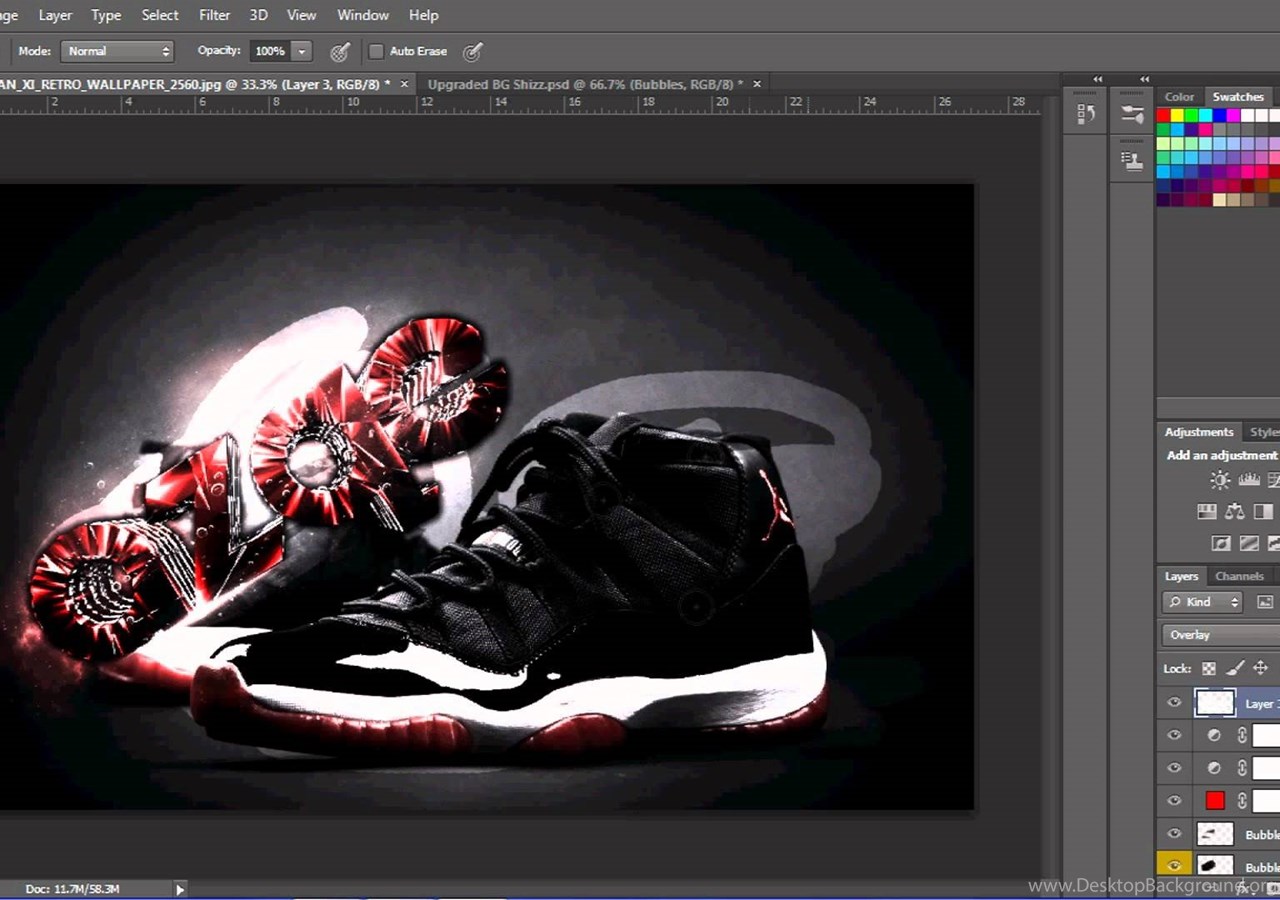Switch to the Color panel tab
1280x900 pixels.
pyautogui.click(x=1179, y=97)
